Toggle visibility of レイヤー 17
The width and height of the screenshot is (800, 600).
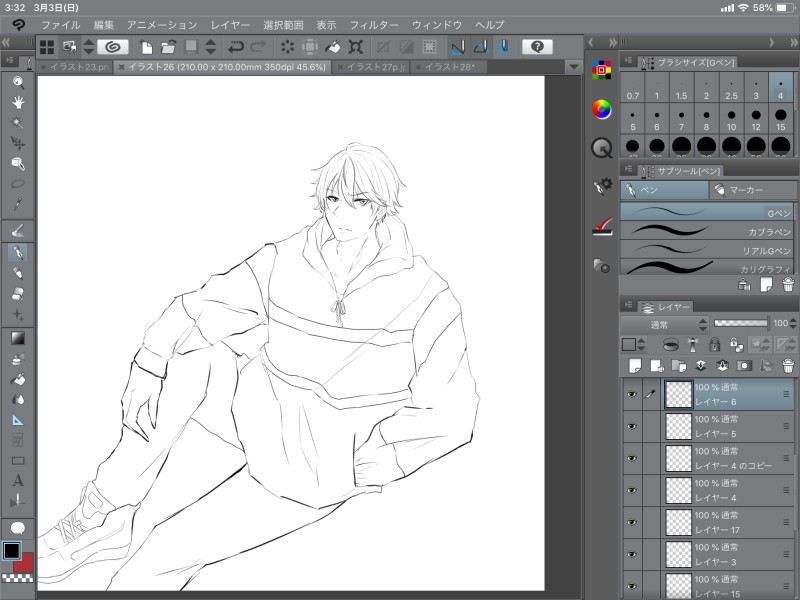pyautogui.click(x=631, y=522)
